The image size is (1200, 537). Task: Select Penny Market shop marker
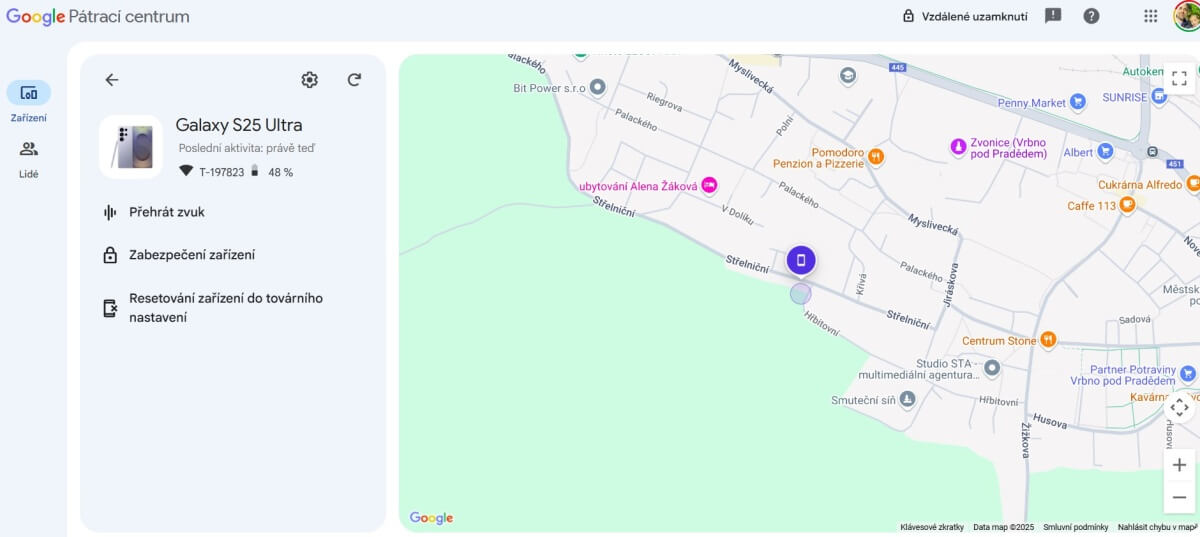[1078, 101]
